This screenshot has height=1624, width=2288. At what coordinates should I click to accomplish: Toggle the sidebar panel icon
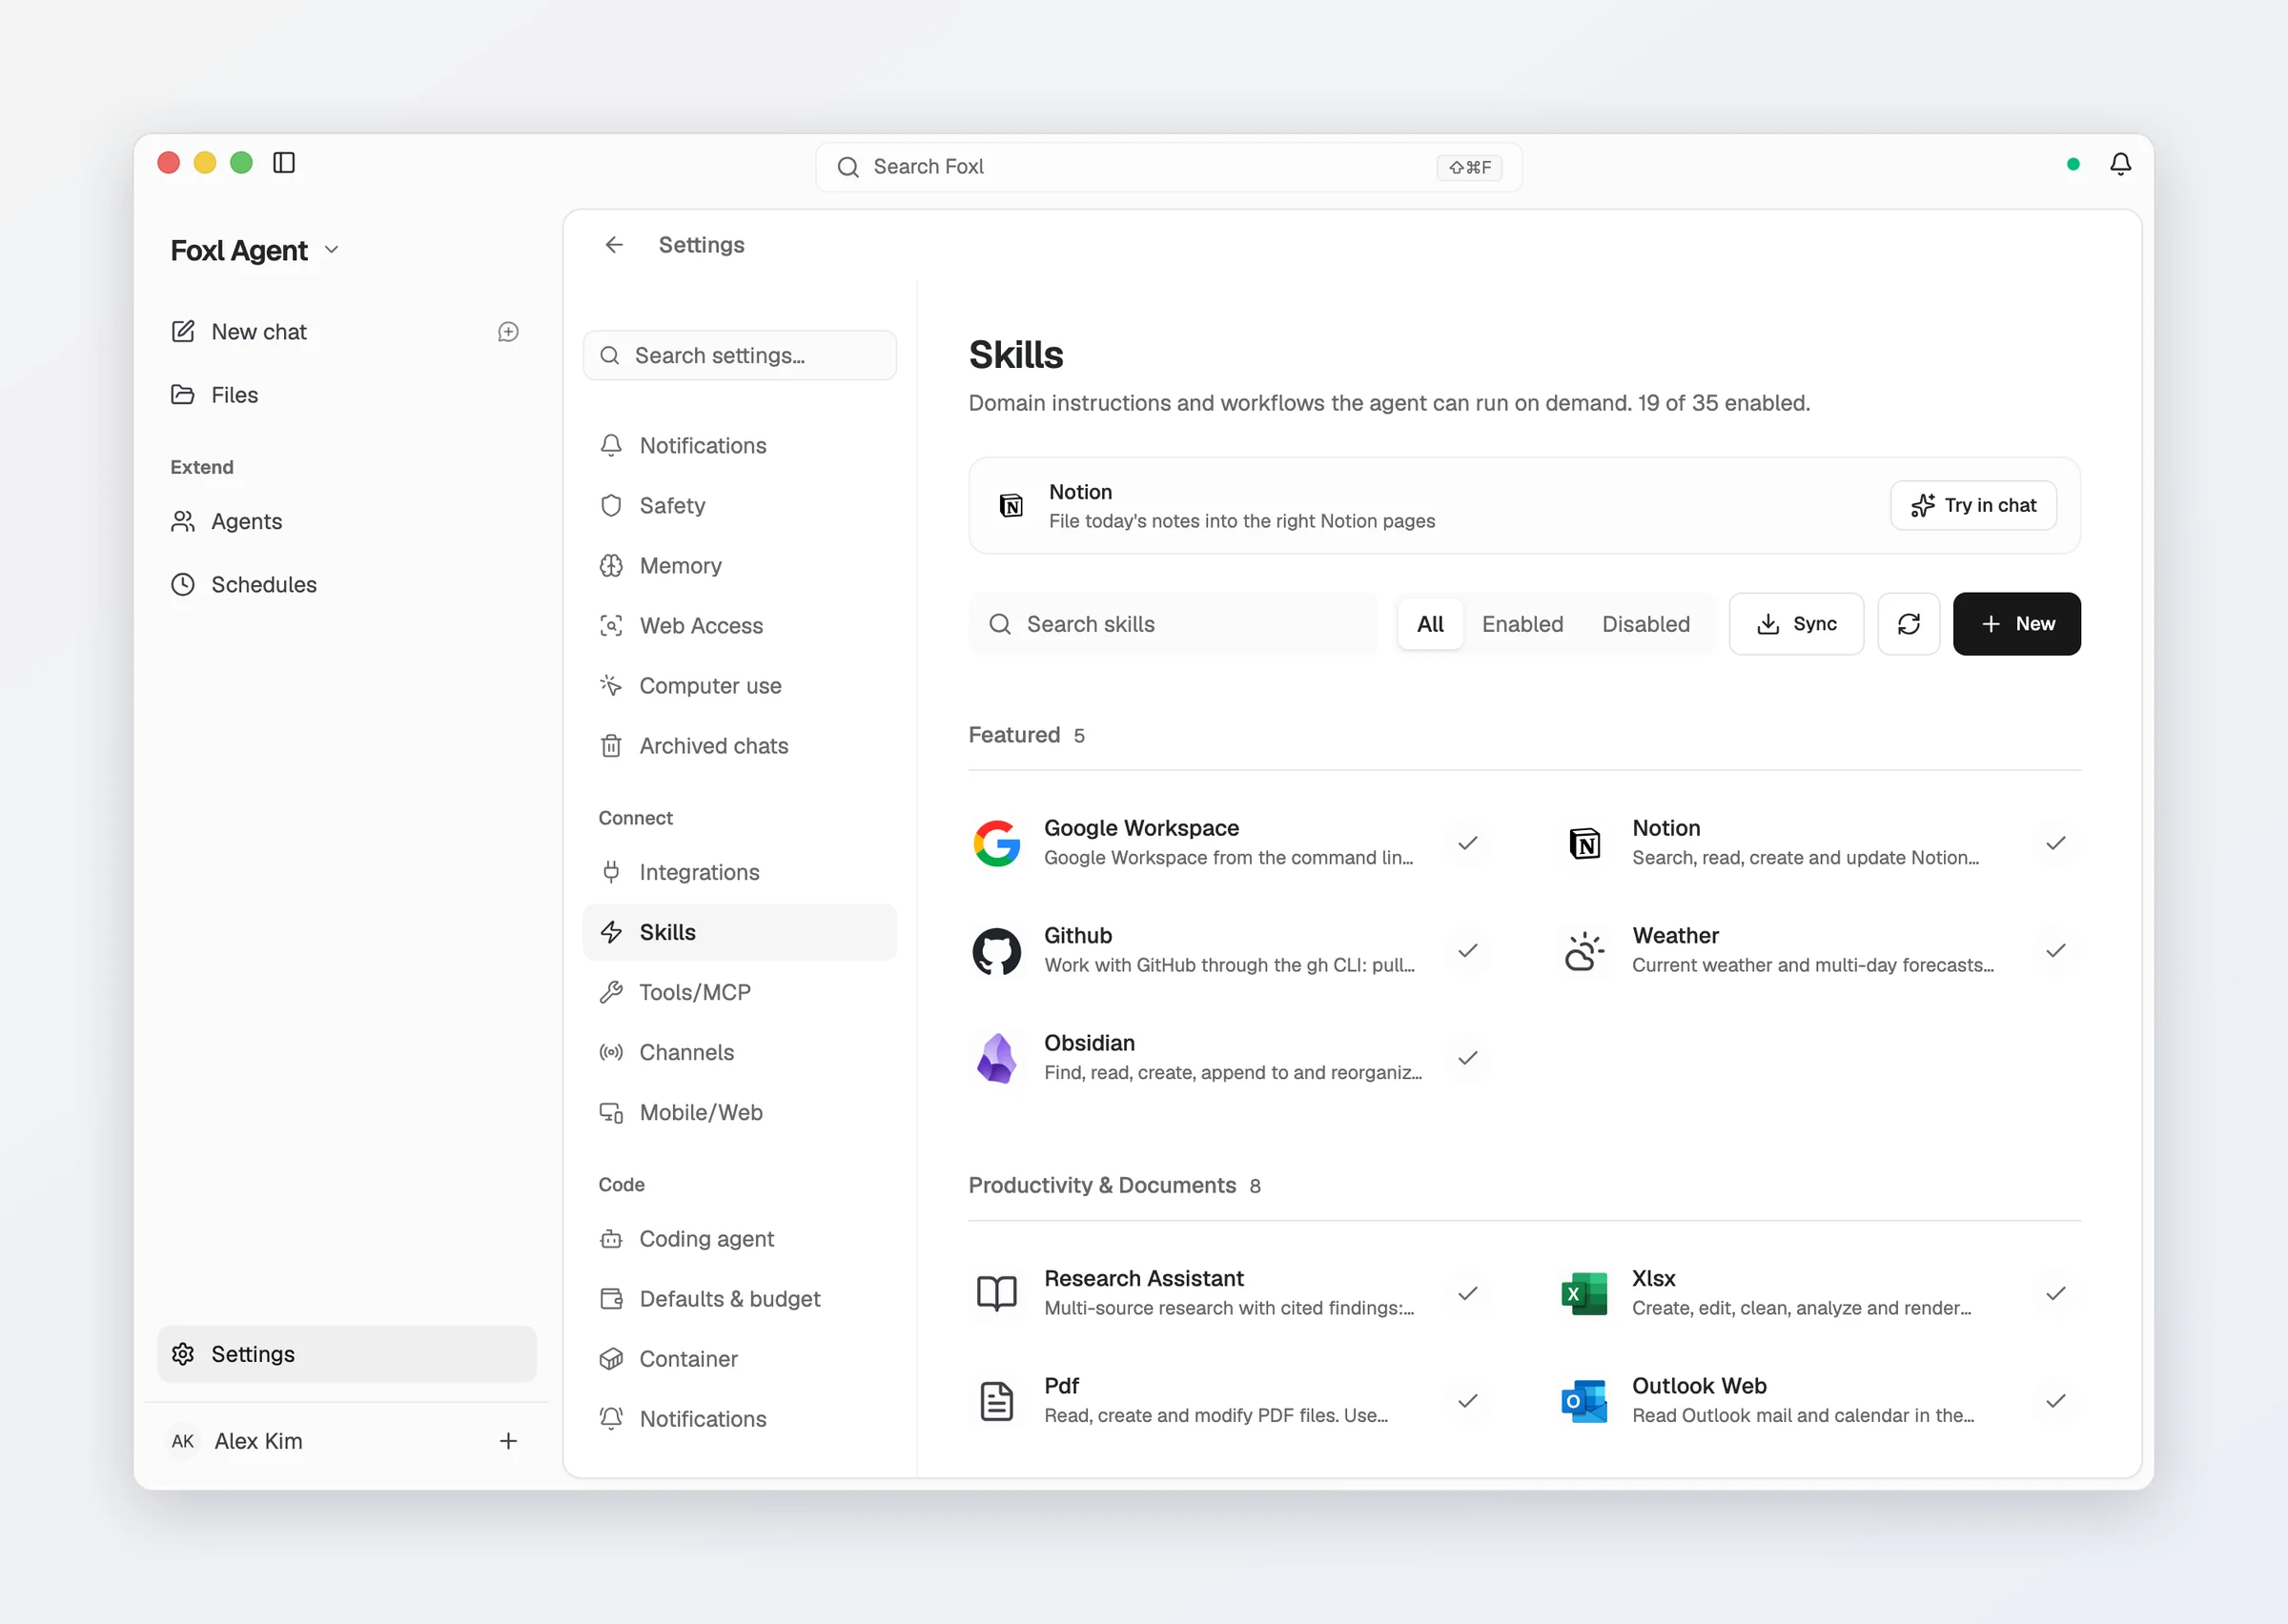click(x=284, y=163)
